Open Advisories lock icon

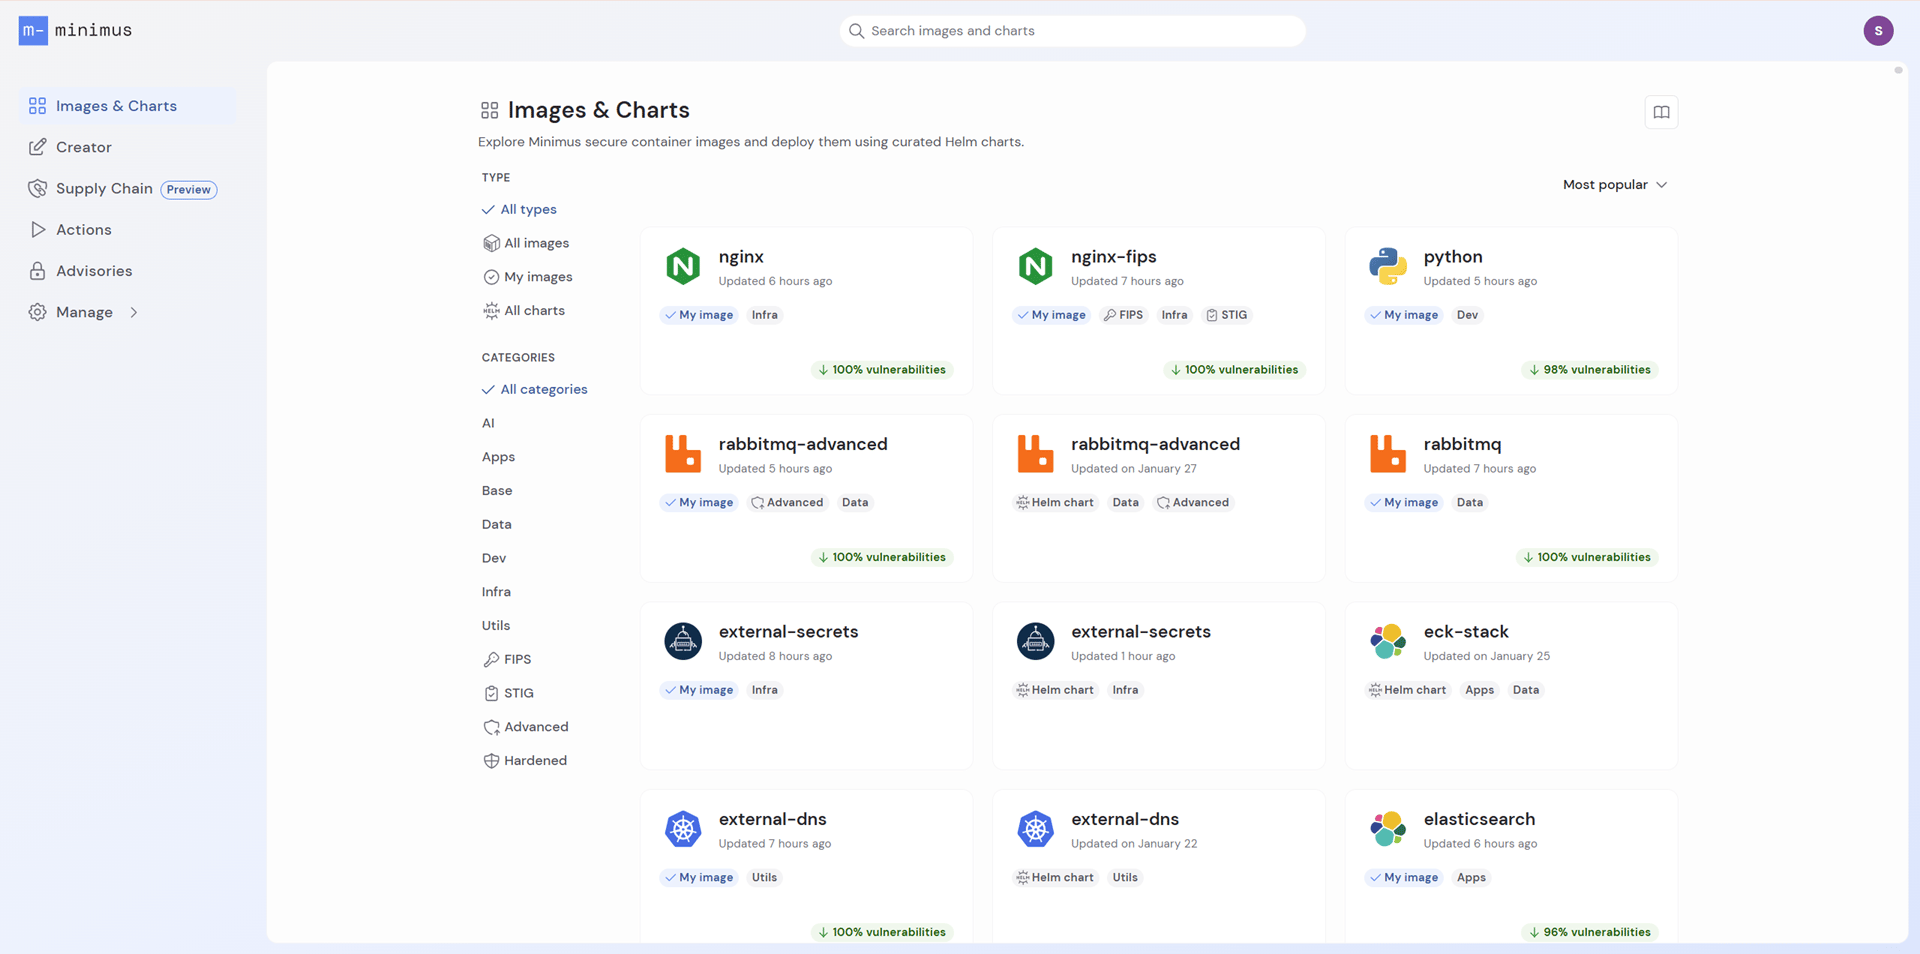[38, 271]
